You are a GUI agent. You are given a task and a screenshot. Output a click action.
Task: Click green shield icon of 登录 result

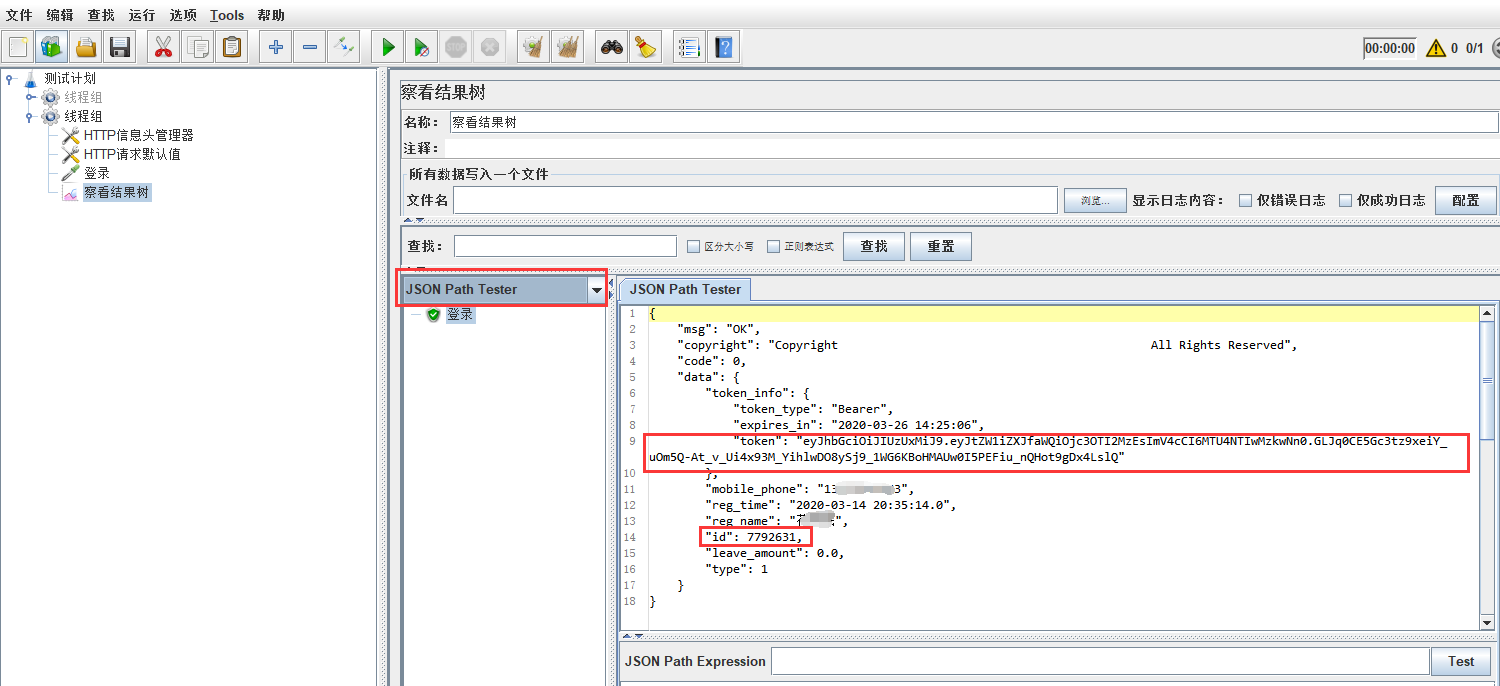point(433,314)
